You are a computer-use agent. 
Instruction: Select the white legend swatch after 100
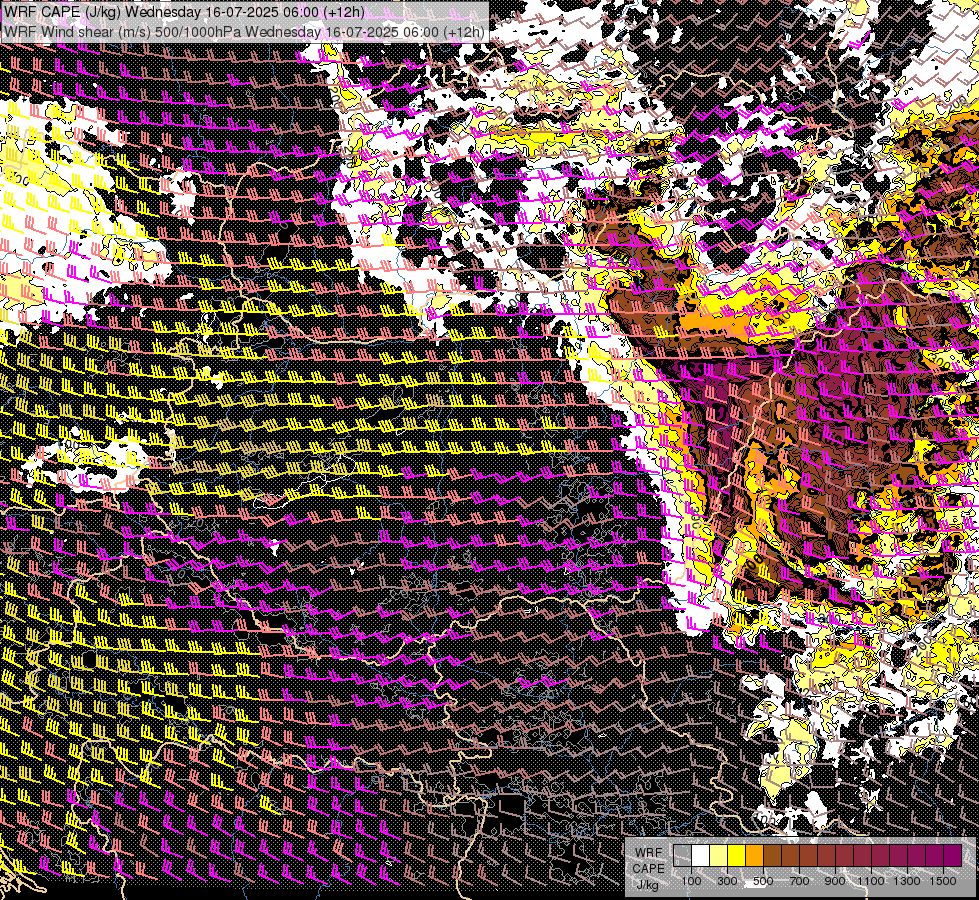(x=701, y=856)
